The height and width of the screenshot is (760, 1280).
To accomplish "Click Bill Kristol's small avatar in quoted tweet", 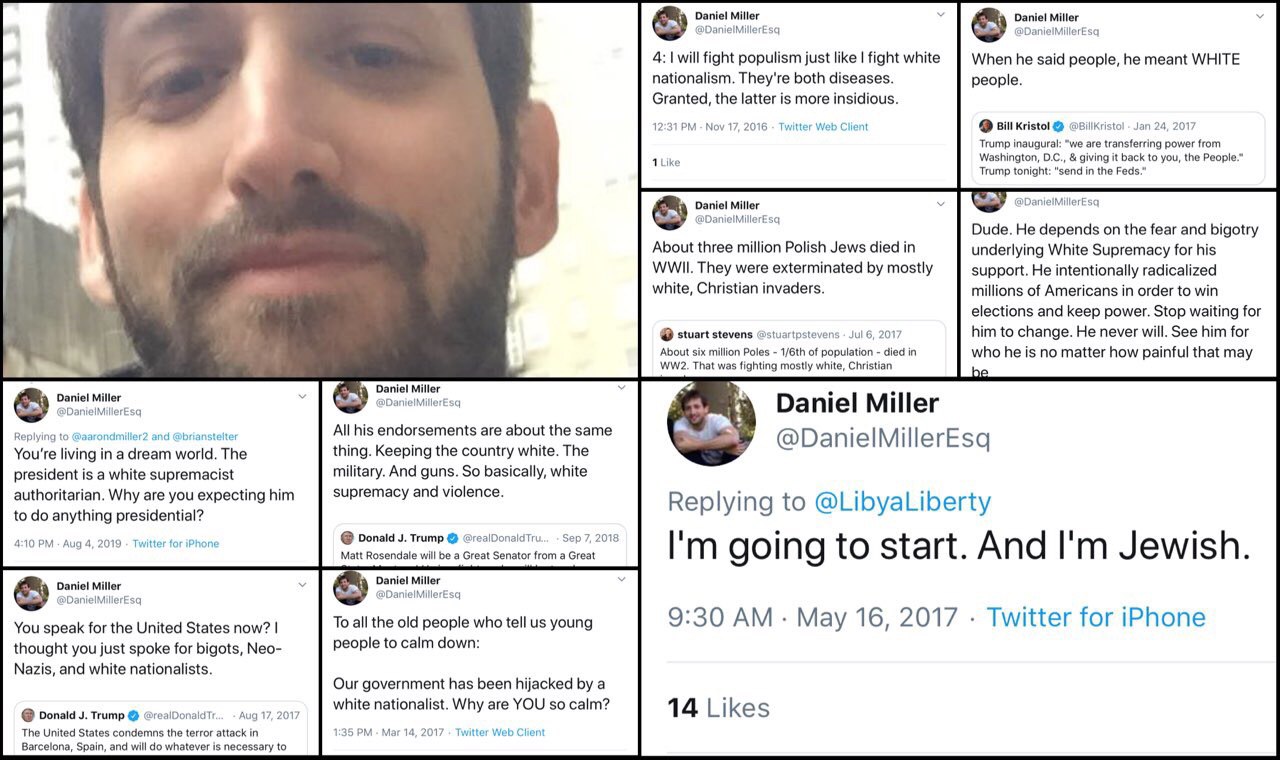I will click(x=985, y=126).
